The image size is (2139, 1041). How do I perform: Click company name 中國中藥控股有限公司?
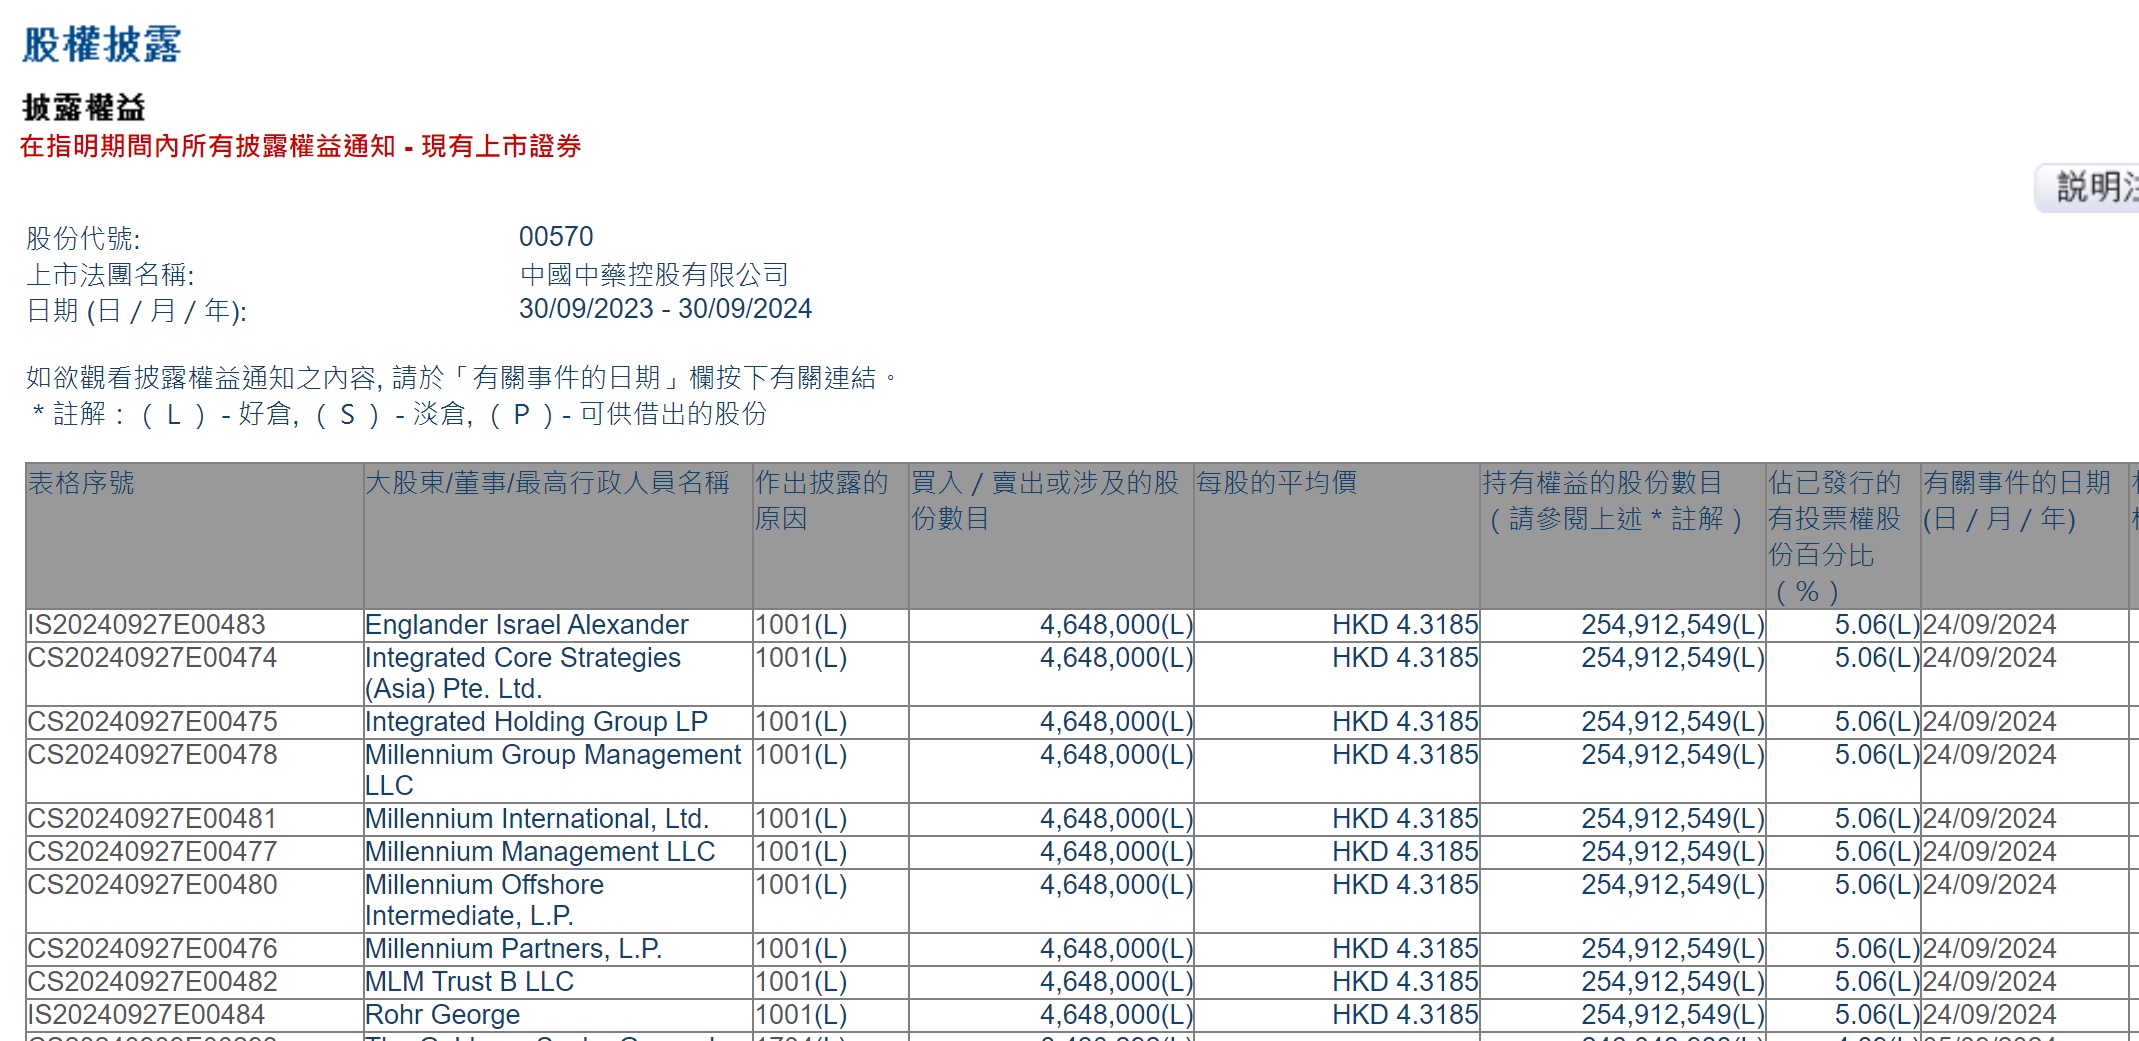tap(654, 274)
